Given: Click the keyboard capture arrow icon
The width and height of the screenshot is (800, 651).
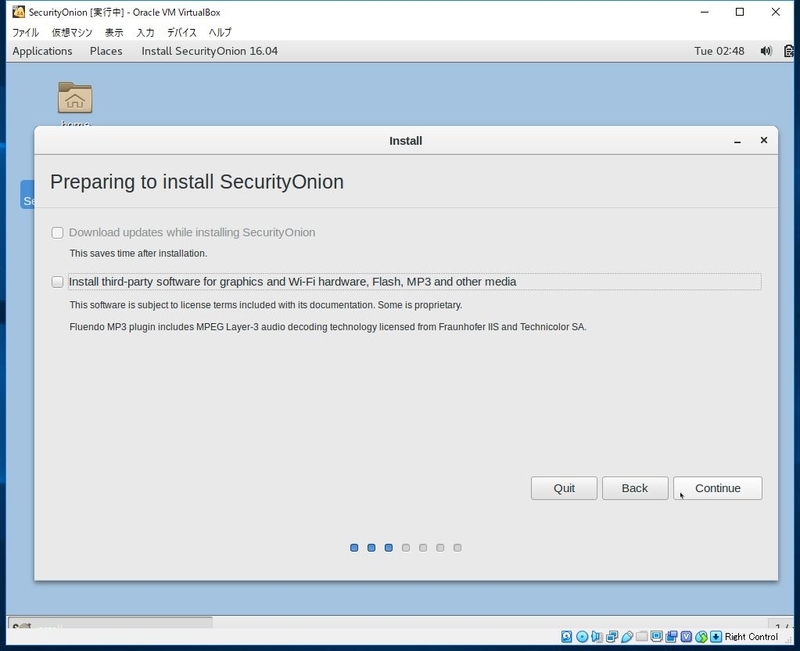Looking at the screenshot, I should pyautogui.click(x=716, y=637).
